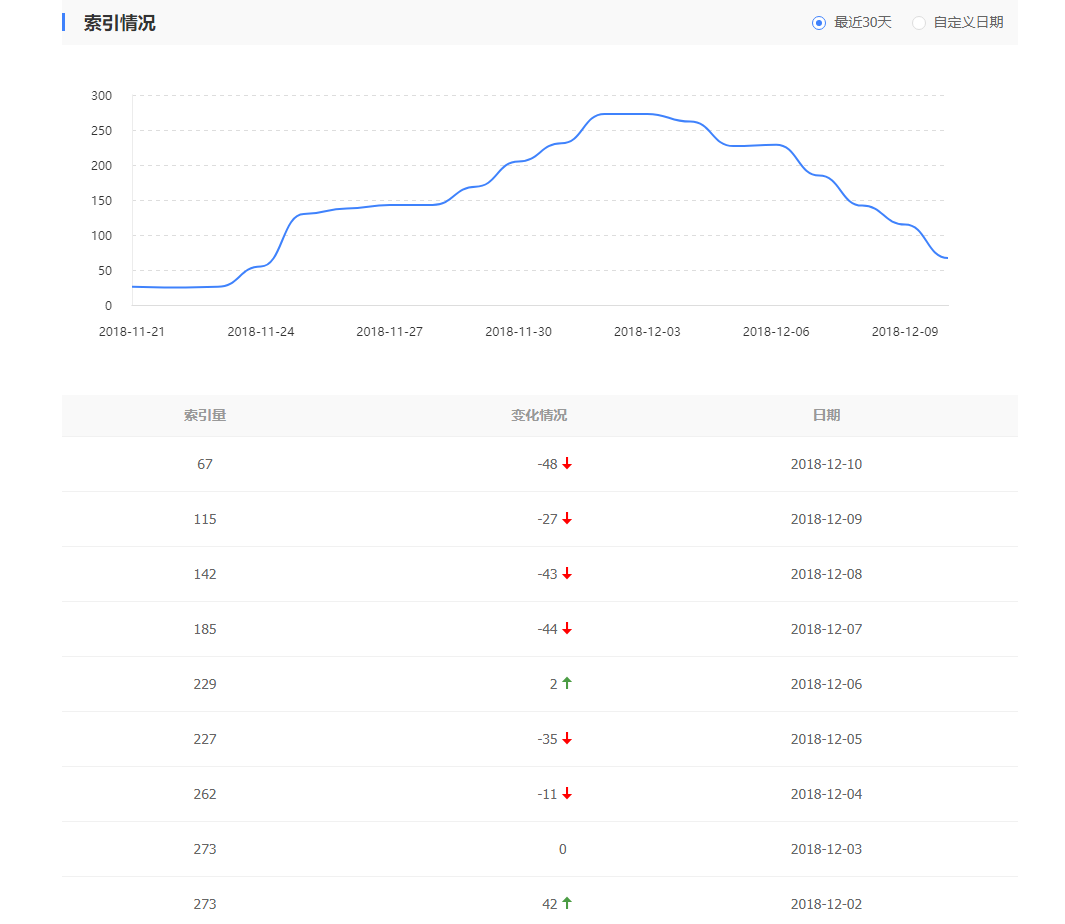Select the 自定义日期 radio option
Screen dimensions: 1065x924
click(919, 23)
